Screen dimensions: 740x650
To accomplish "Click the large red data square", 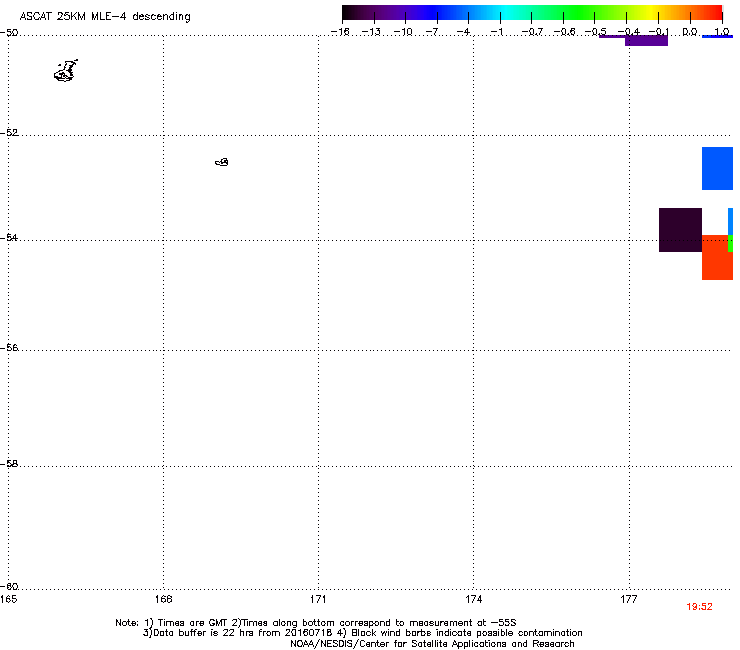I will [717, 257].
